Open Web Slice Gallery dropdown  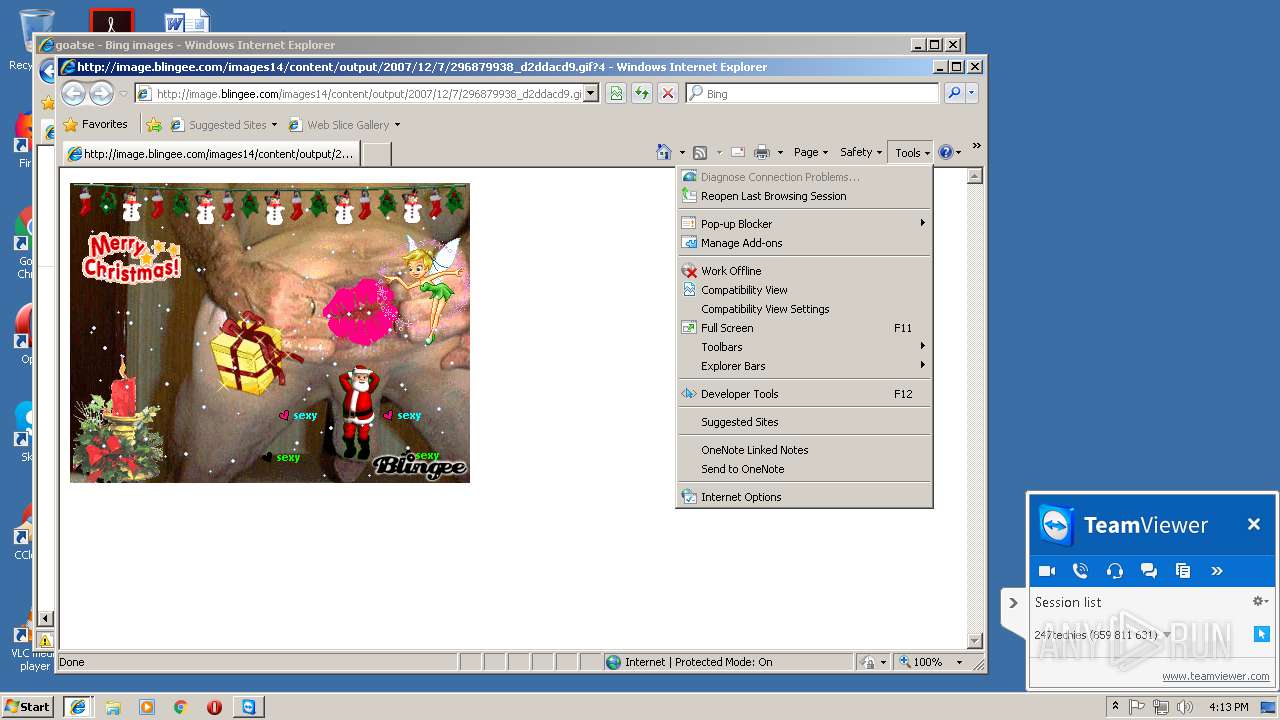pos(397,125)
